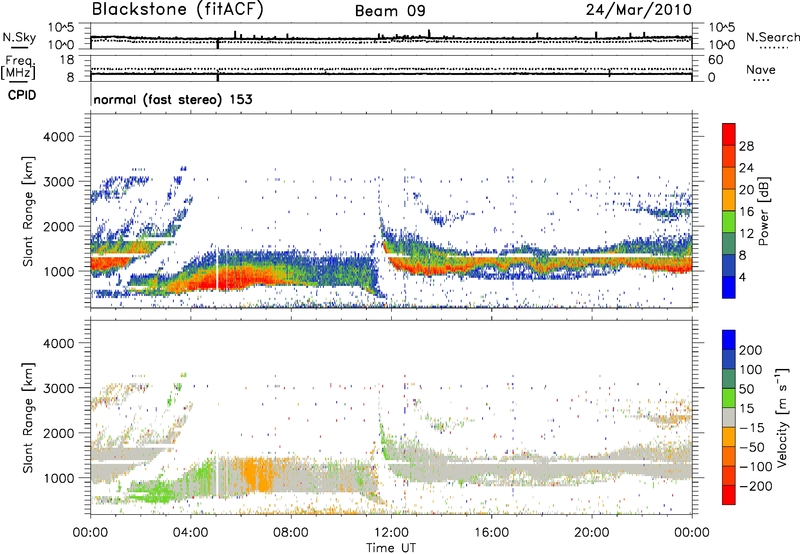Click the Velocity colorbar gray segment
This screenshot has height=554, width=800.
[729, 417]
